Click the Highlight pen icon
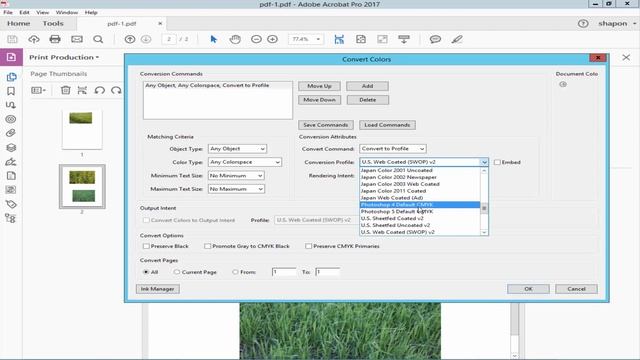Image resolution: width=640 pixels, height=360 pixels. 457,39
